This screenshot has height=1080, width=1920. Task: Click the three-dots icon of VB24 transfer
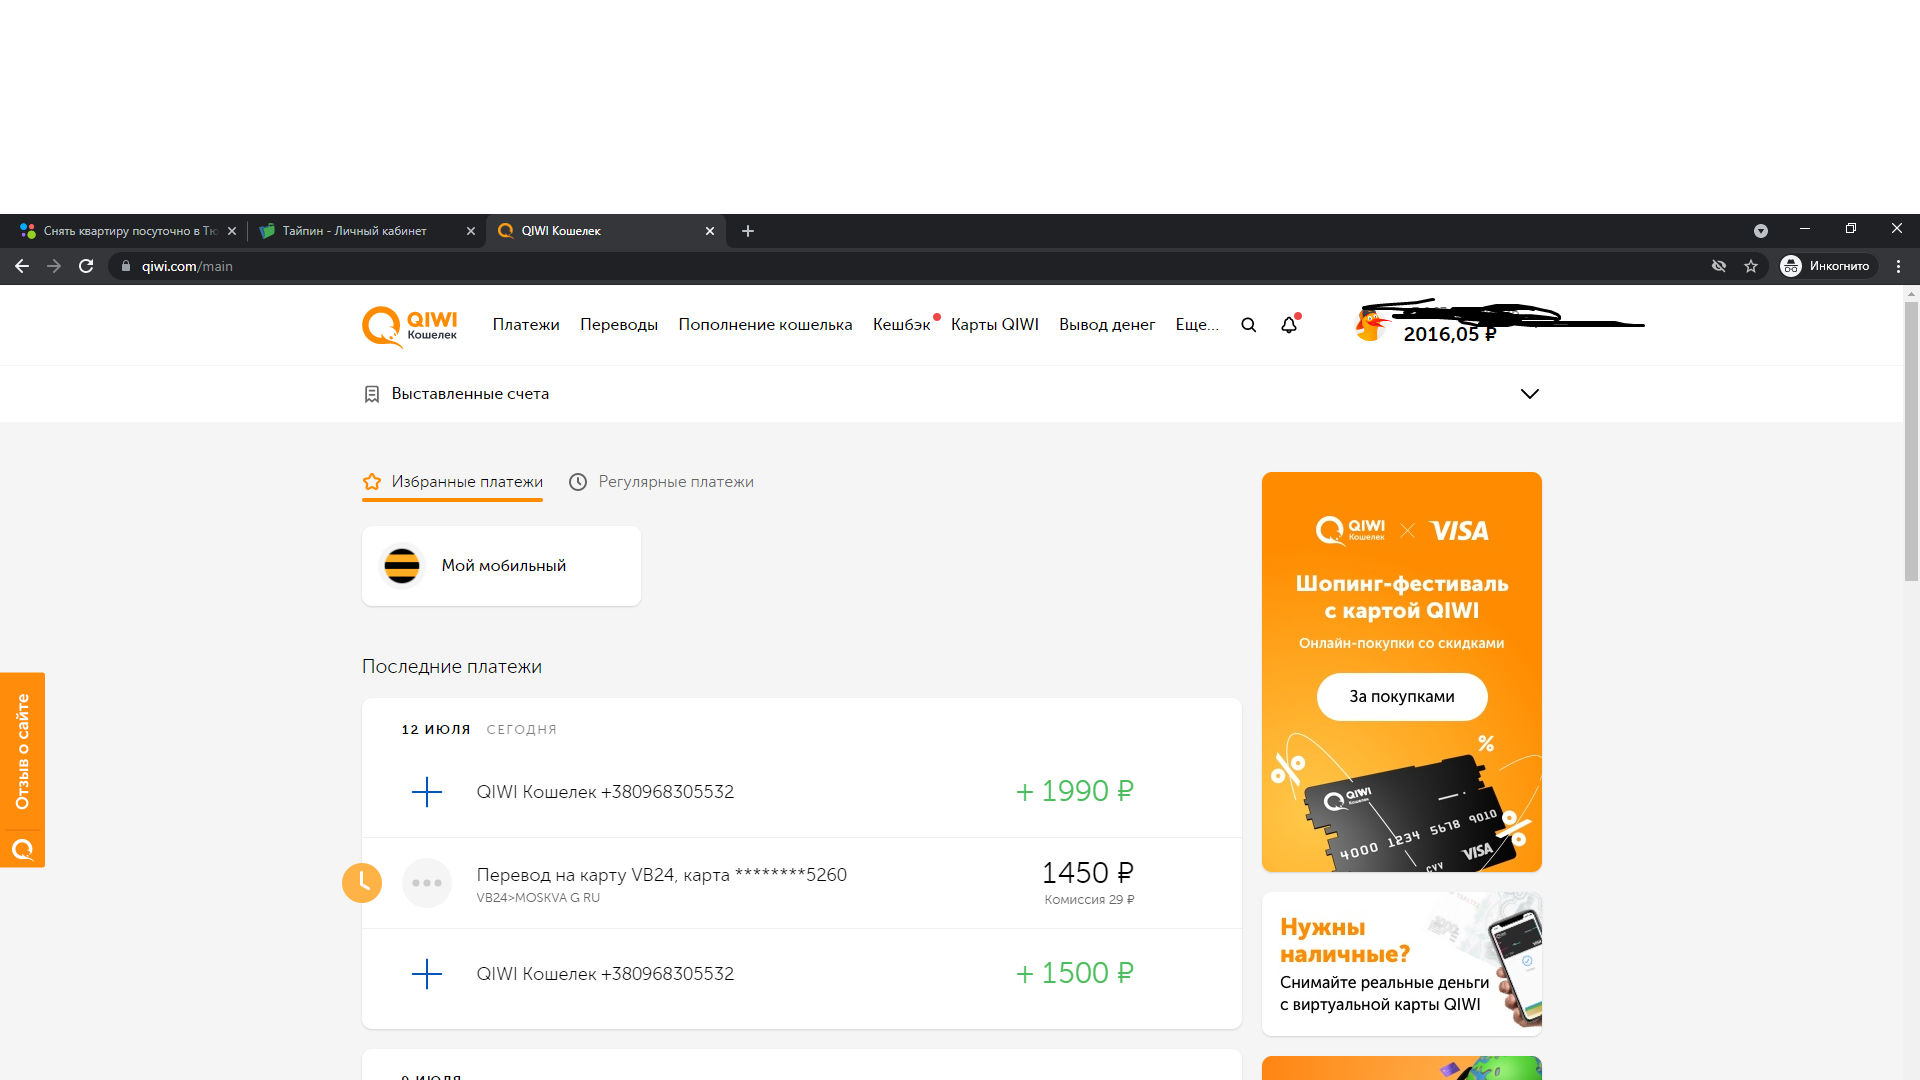tap(427, 883)
